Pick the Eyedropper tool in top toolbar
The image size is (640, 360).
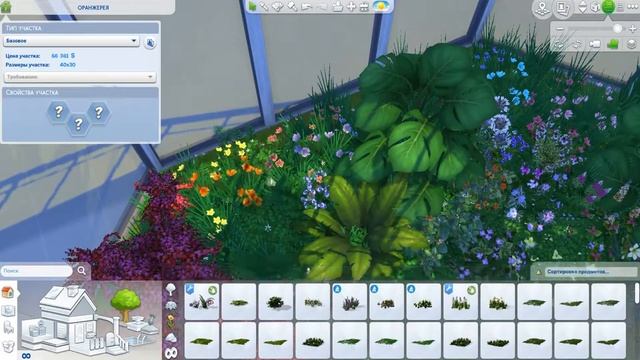pyautogui.click(x=264, y=6)
